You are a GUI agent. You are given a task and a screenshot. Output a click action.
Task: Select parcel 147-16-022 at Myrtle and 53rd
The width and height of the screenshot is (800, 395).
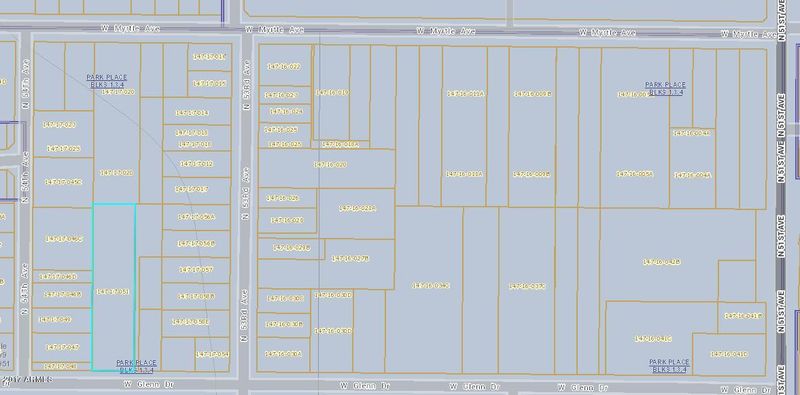tap(285, 66)
